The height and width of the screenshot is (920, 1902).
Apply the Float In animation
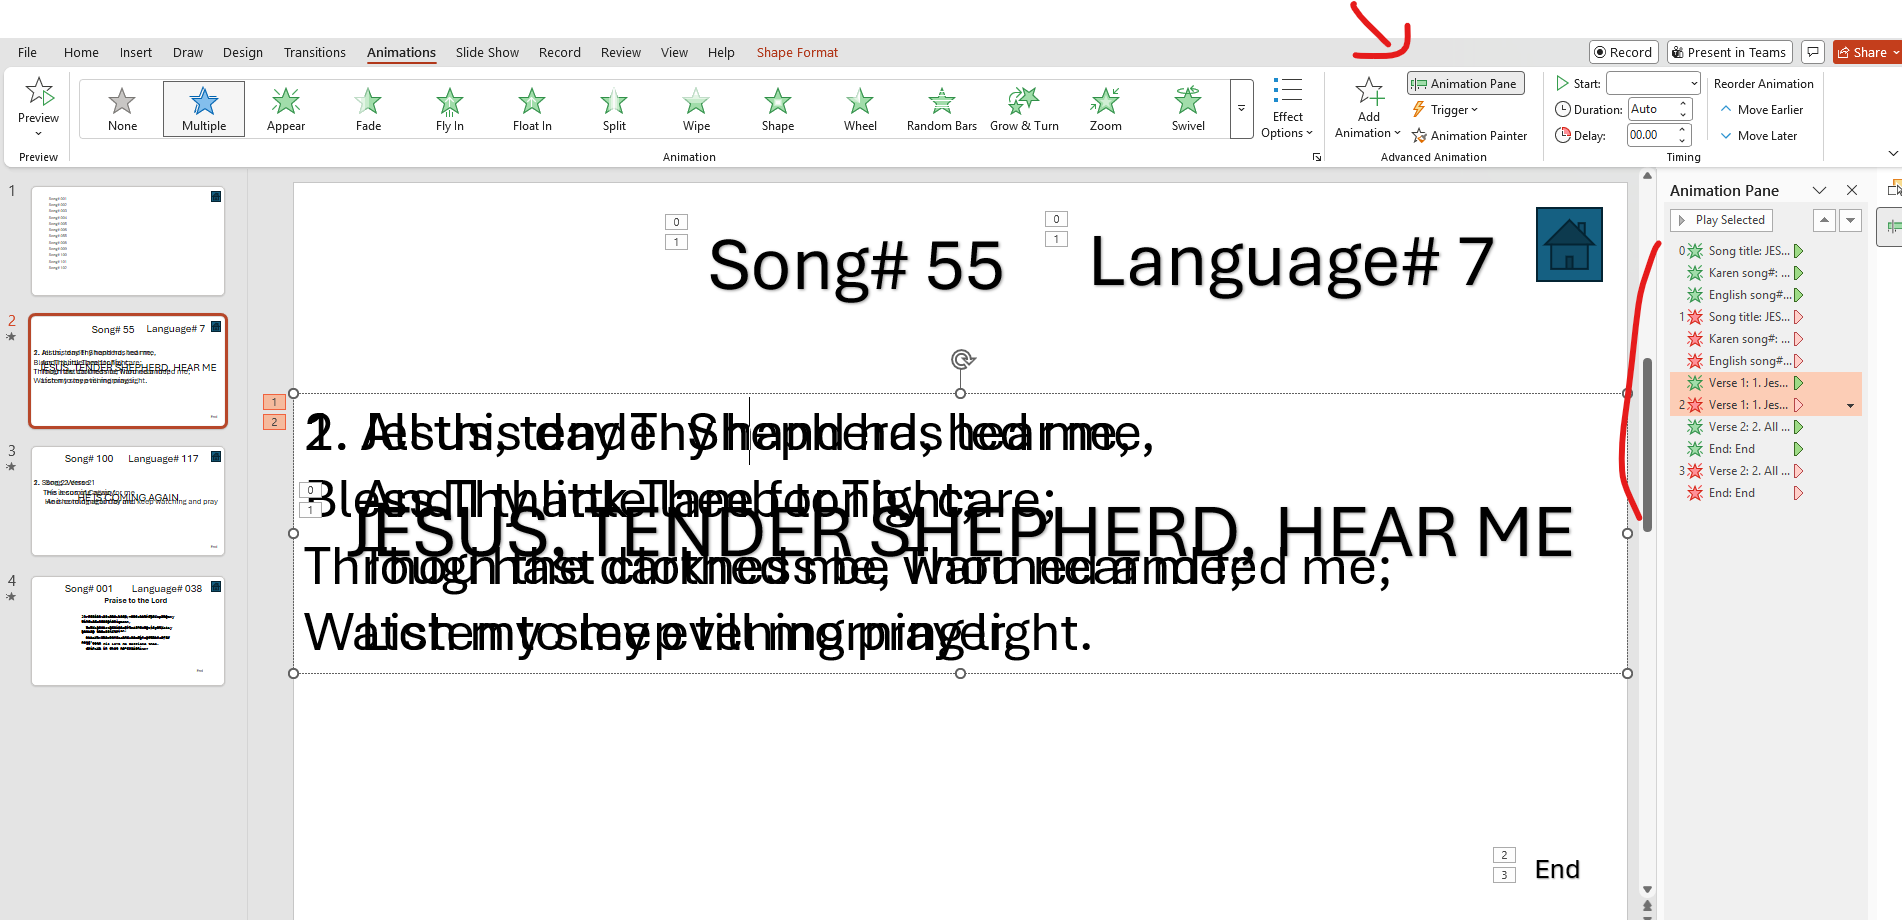(x=532, y=109)
